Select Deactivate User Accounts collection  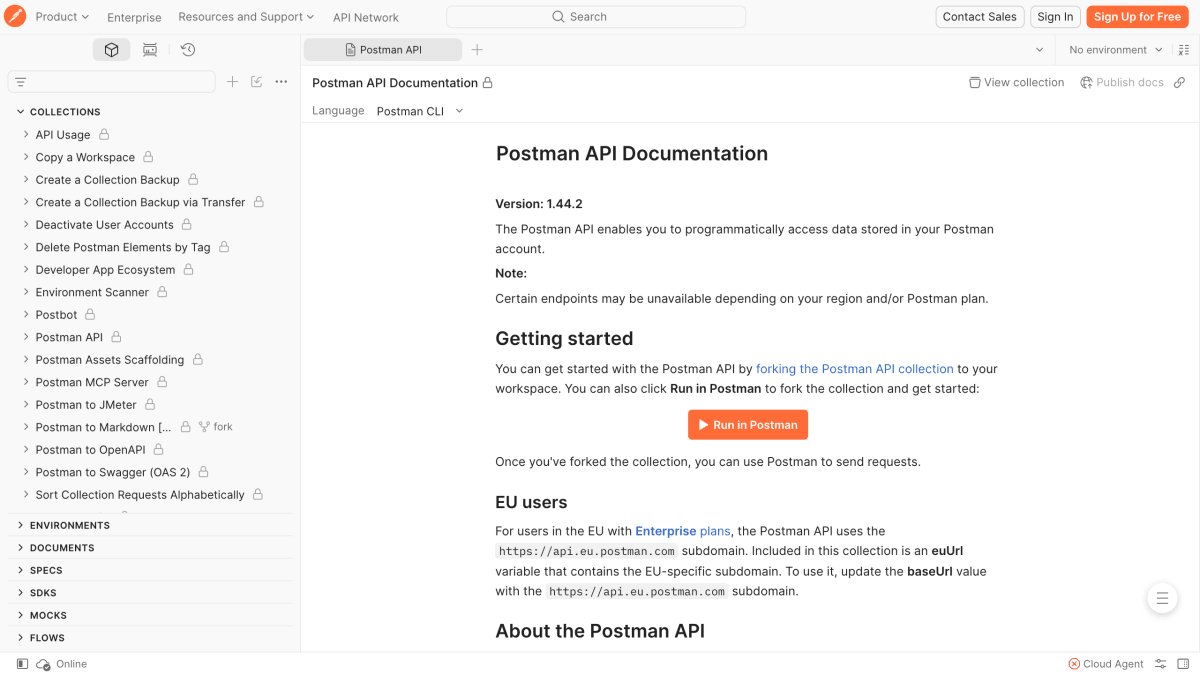pyautogui.click(x=105, y=225)
